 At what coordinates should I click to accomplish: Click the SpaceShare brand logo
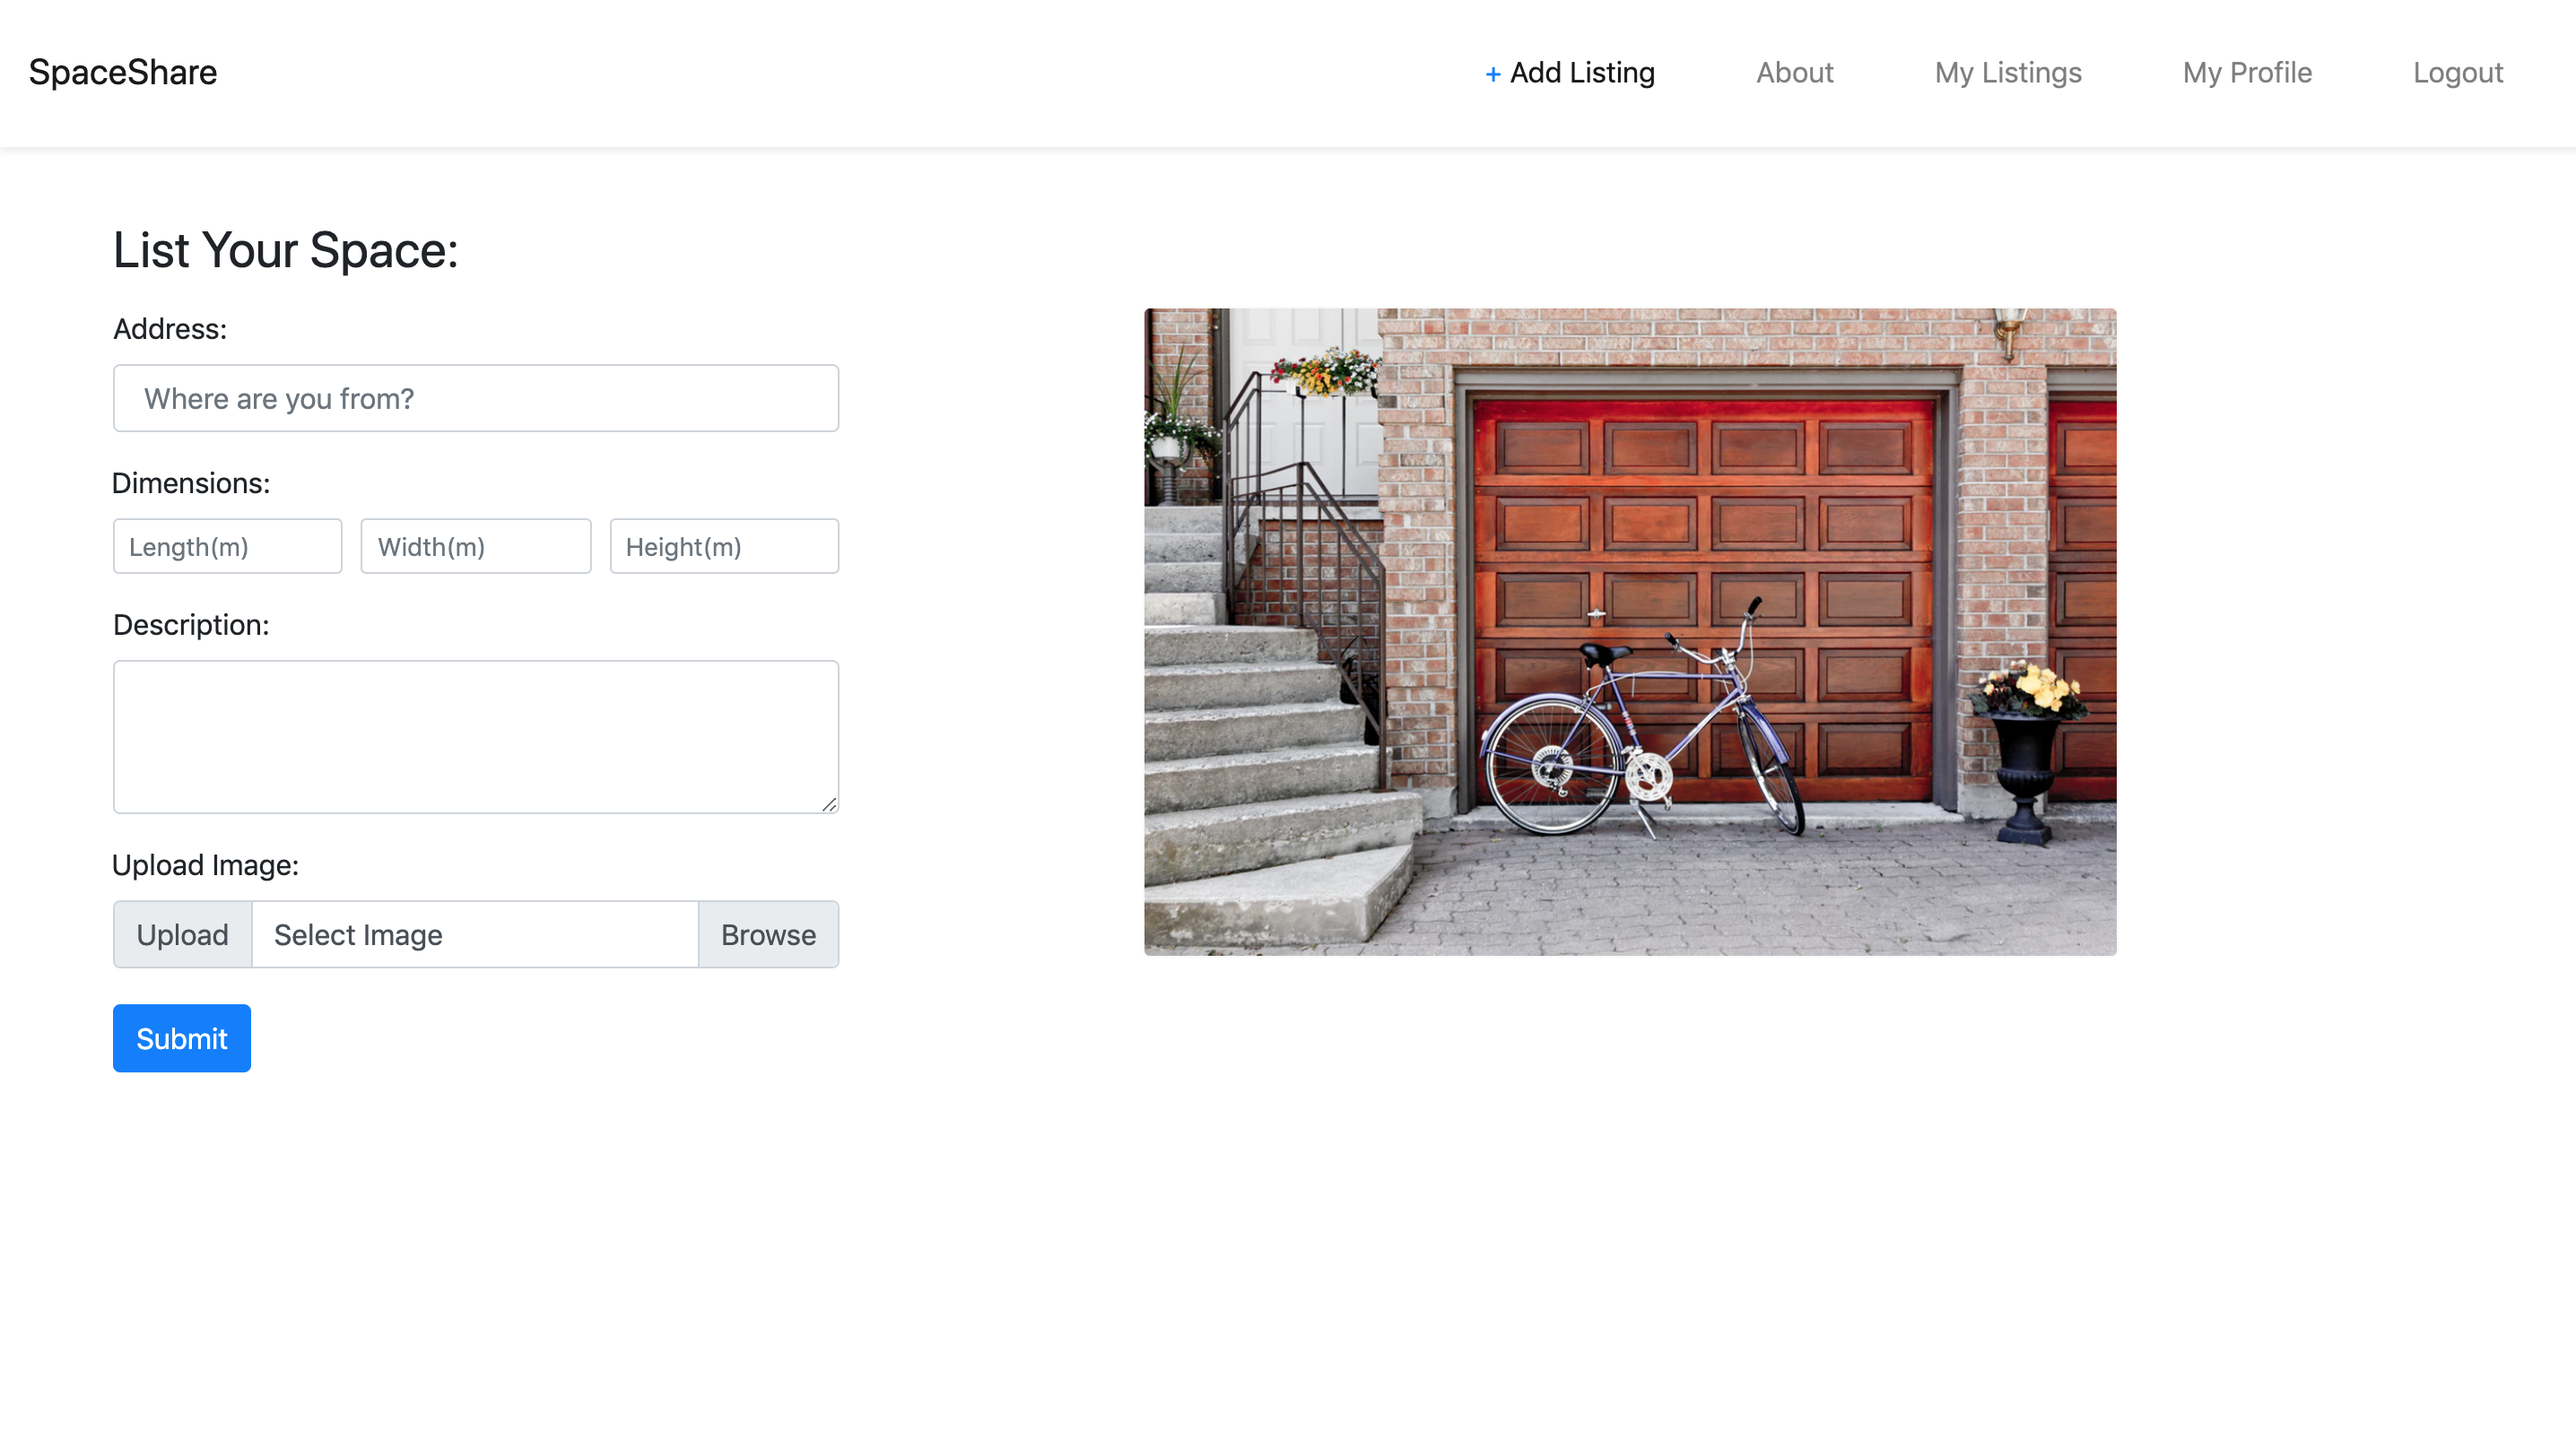click(123, 72)
